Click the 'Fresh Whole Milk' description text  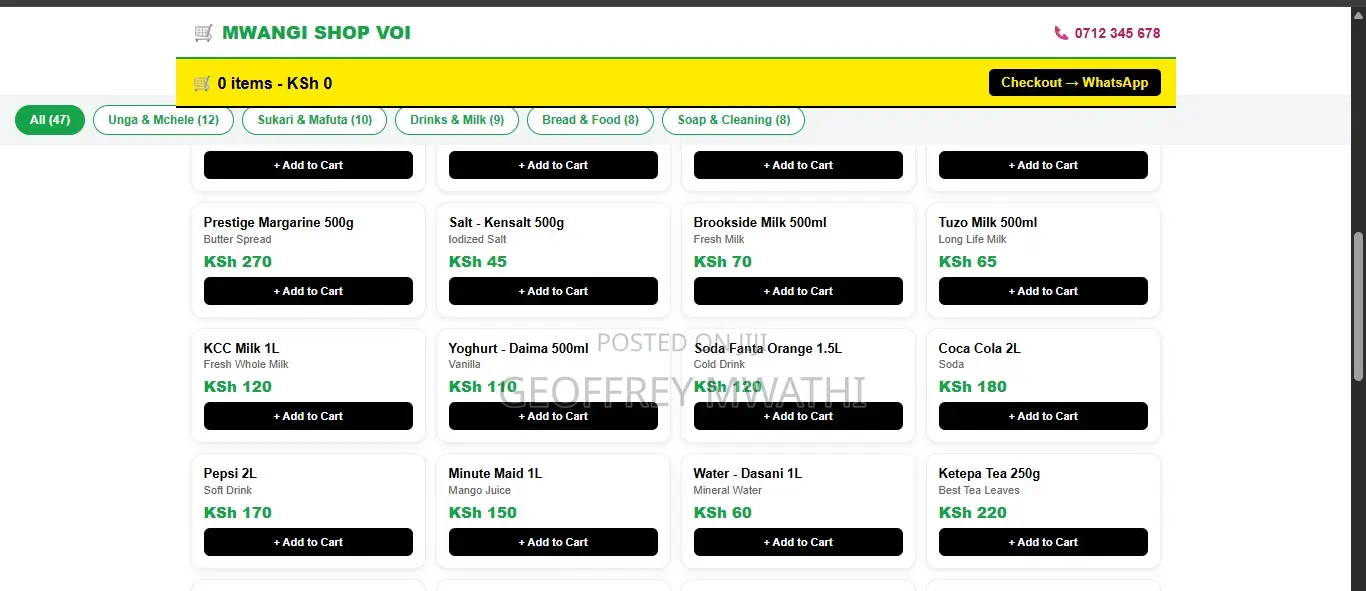[246, 365]
